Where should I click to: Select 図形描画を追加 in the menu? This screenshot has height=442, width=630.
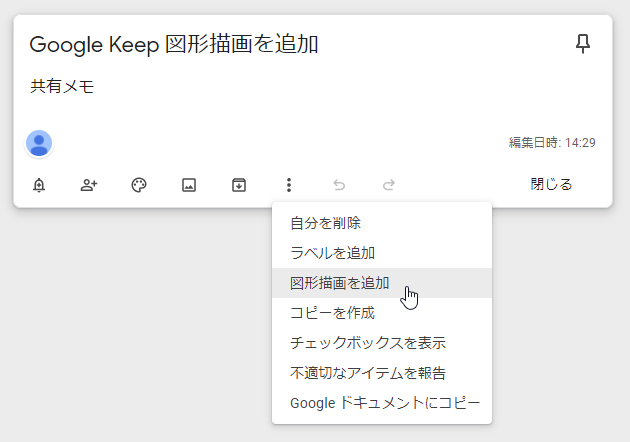pos(382,283)
